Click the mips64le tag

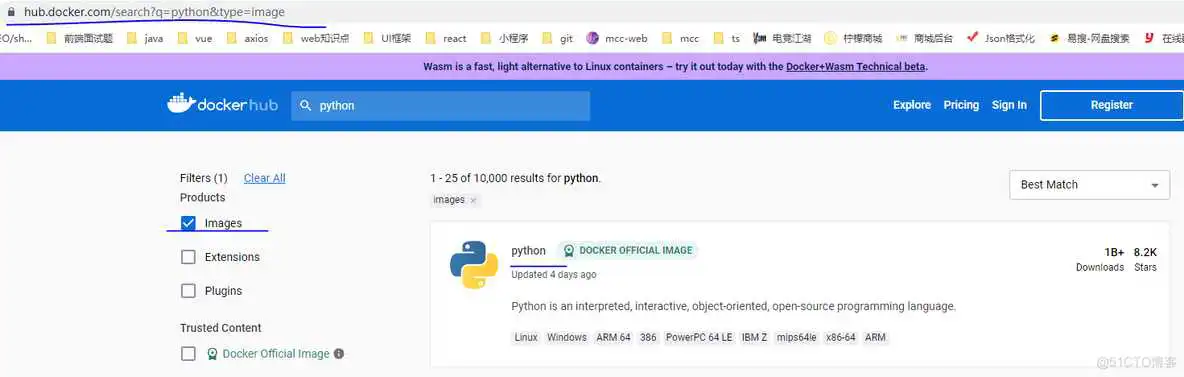tap(796, 338)
